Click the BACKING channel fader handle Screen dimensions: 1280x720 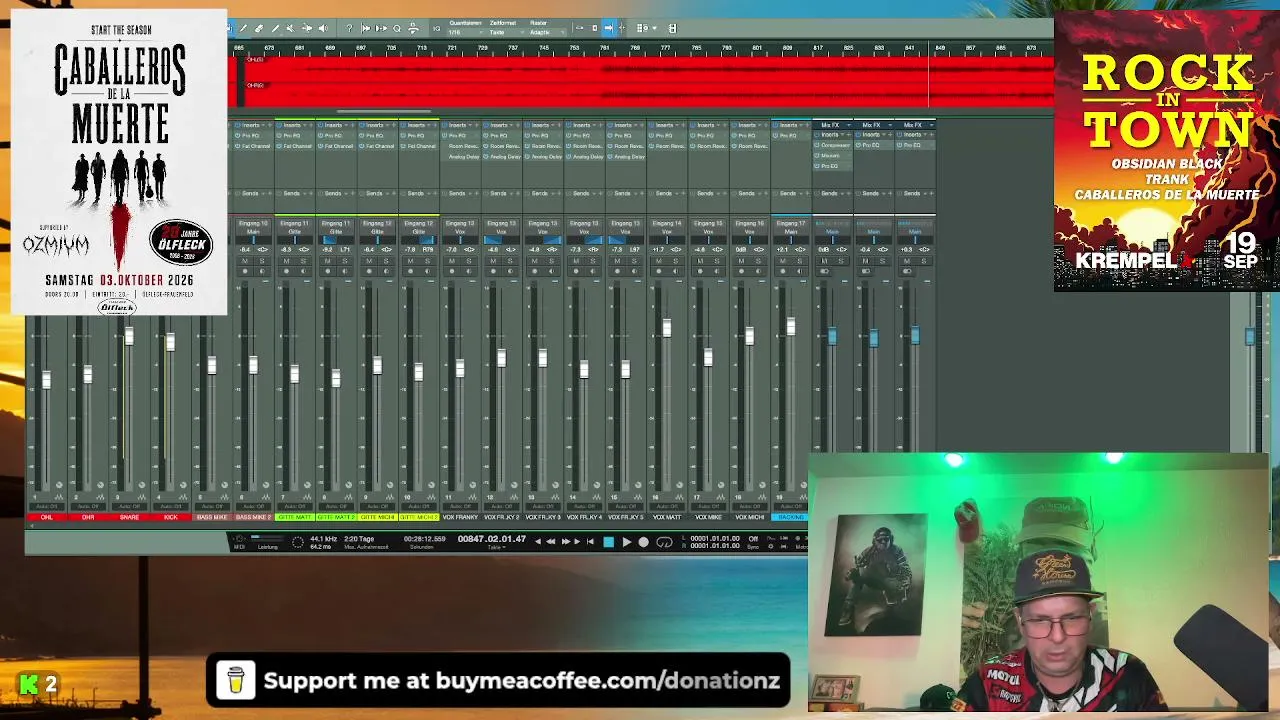(x=790, y=327)
